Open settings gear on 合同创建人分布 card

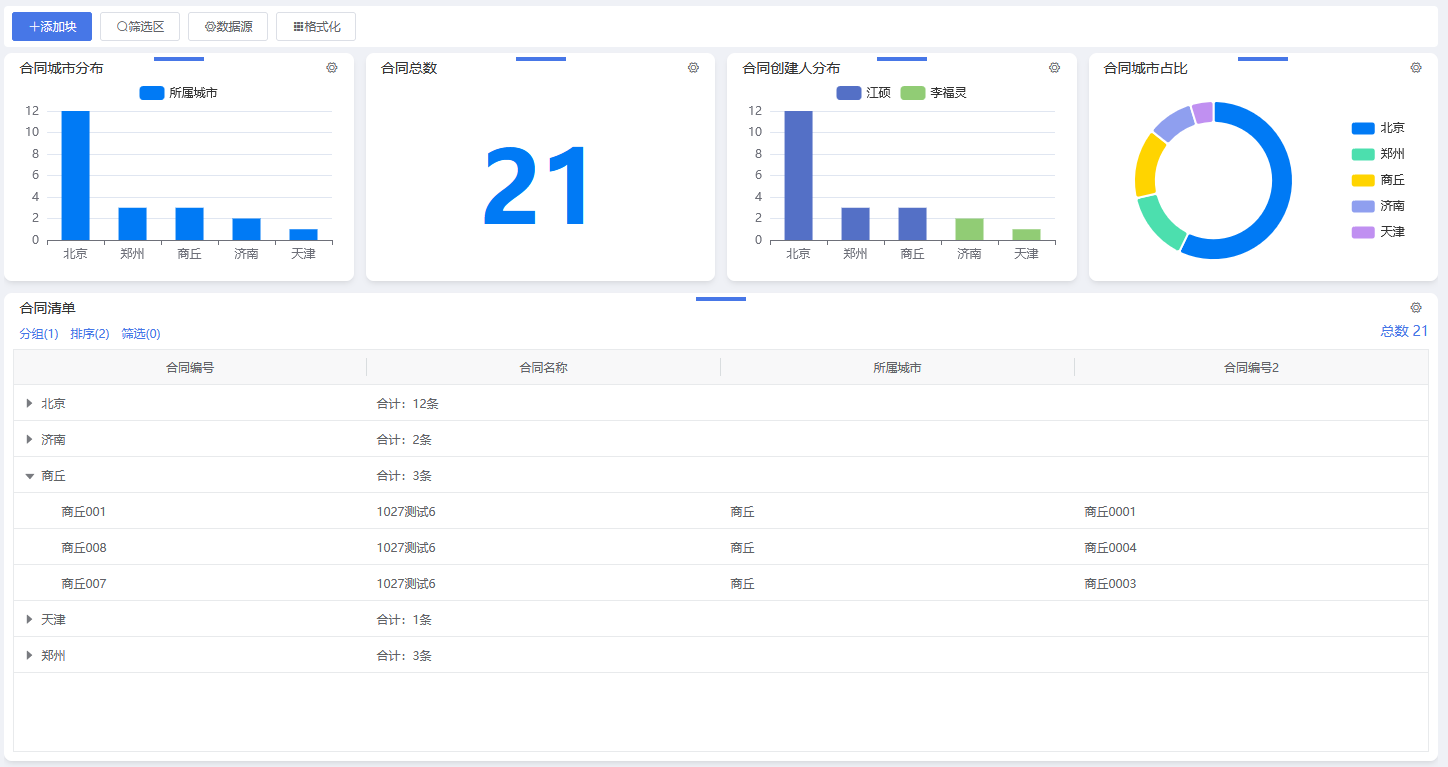[x=1054, y=68]
